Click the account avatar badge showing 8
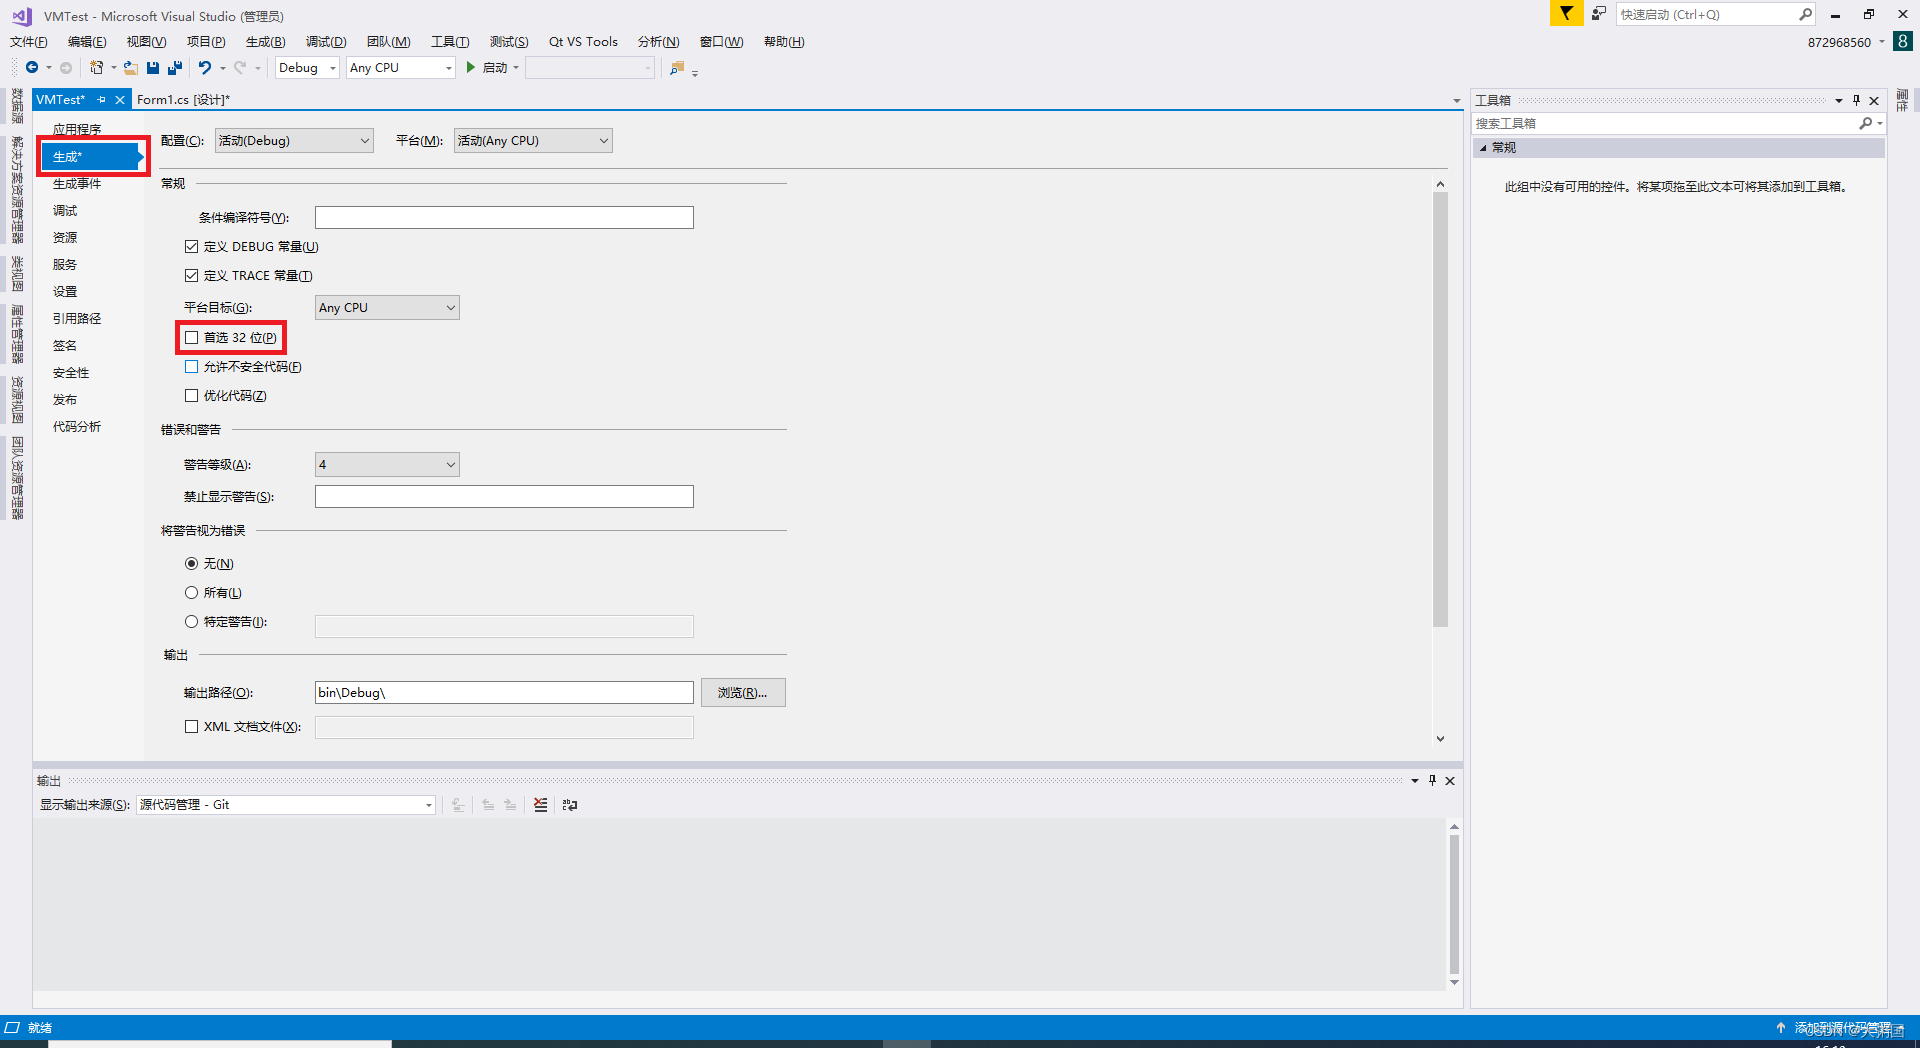This screenshot has width=1920, height=1048. click(x=1903, y=41)
